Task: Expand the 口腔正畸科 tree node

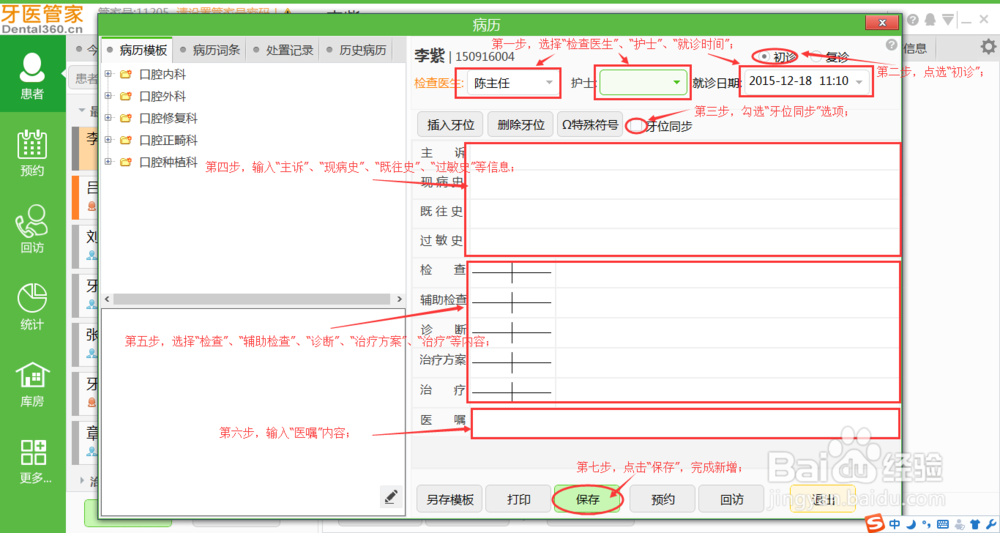Action: click(108, 140)
